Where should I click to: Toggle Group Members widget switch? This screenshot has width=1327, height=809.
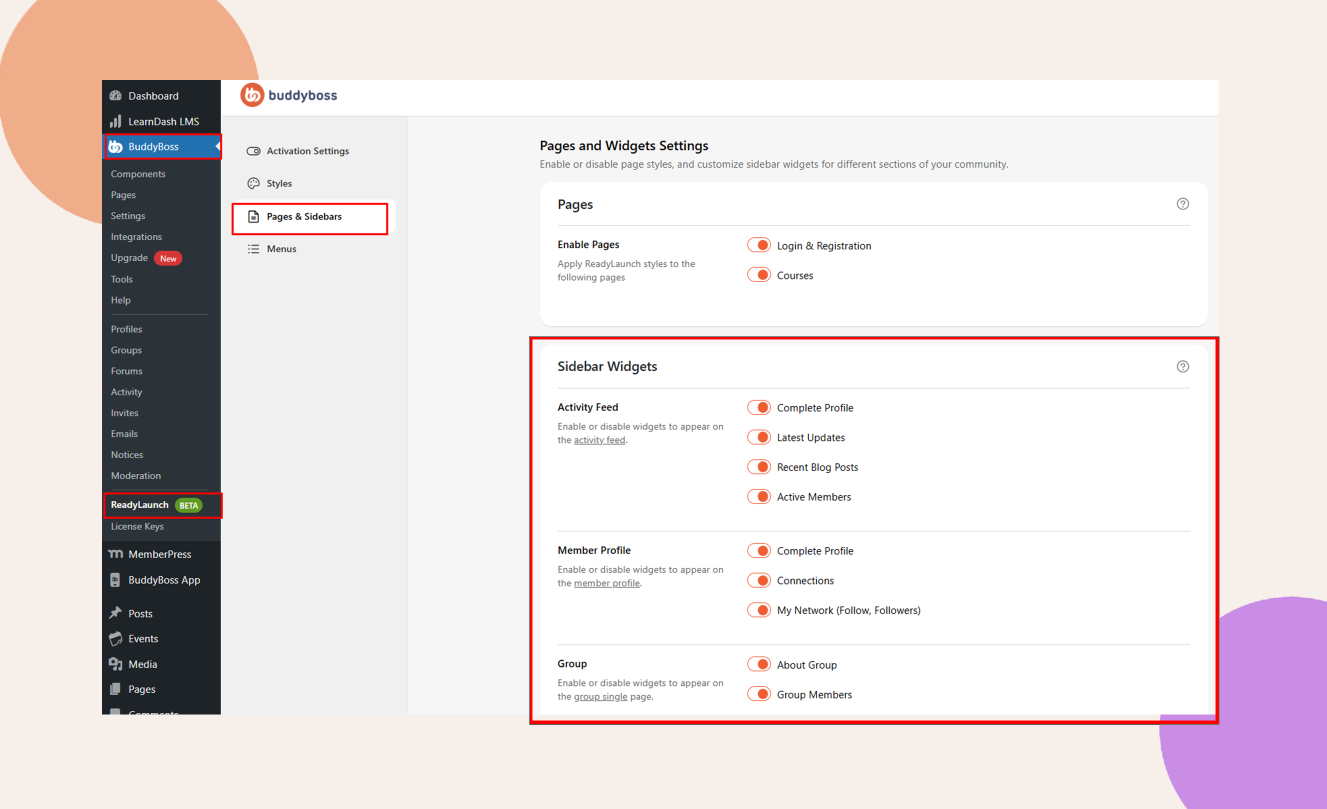759,694
